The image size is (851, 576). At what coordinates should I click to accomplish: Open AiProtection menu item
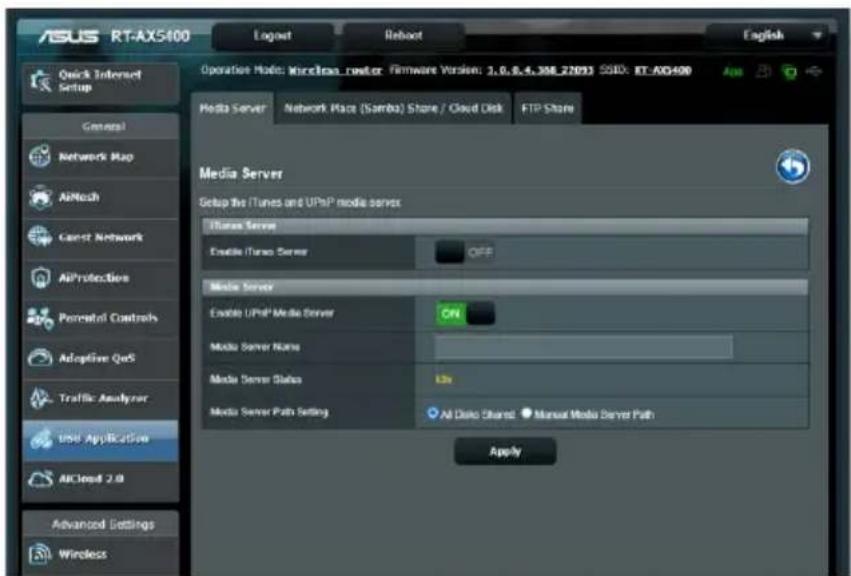tap(101, 278)
